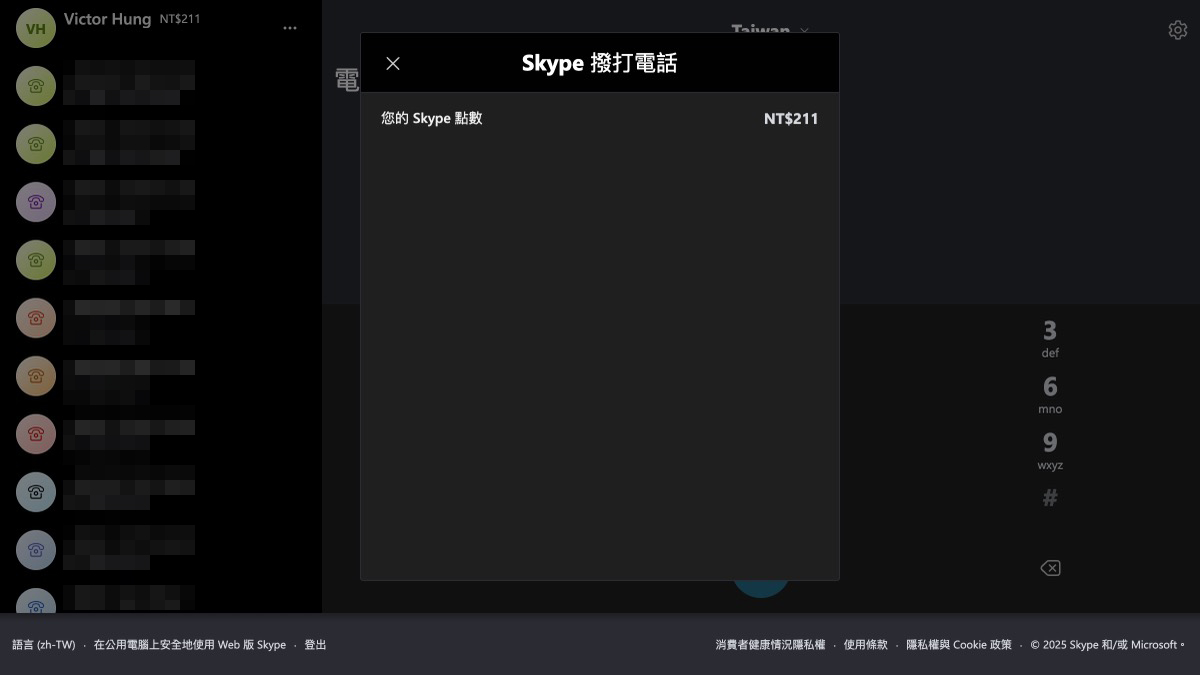Click NT$211 balance beside Victor Hung
Image resolution: width=1200 pixels, height=675 pixels.
[x=180, y=19]
